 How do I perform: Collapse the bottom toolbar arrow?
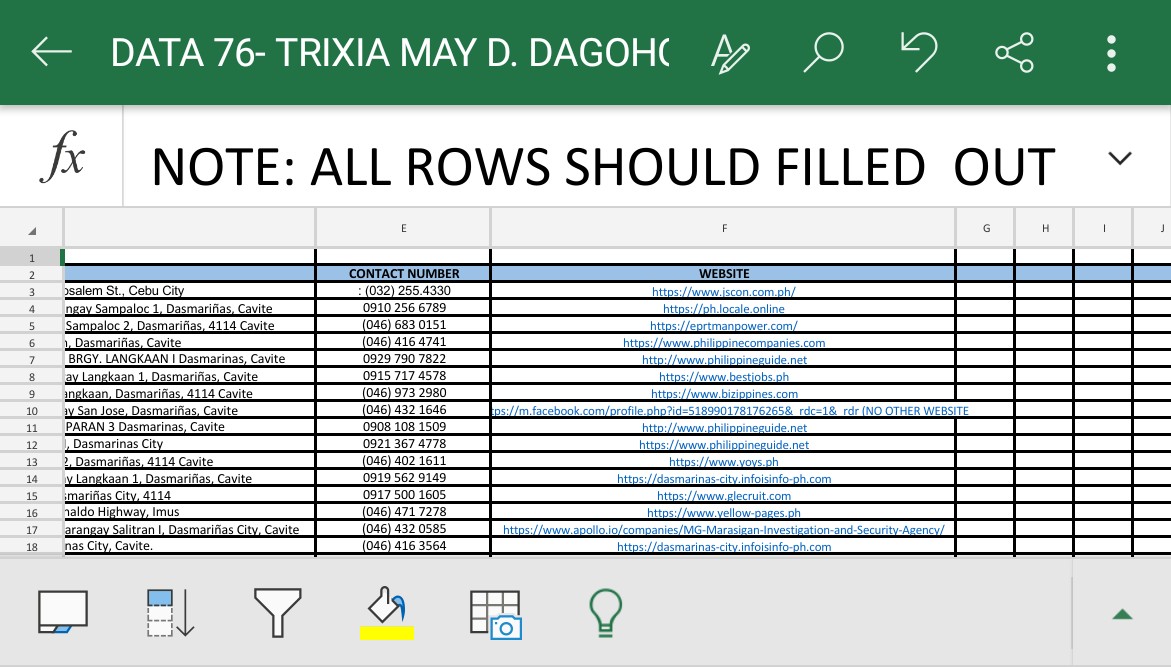1122,614
